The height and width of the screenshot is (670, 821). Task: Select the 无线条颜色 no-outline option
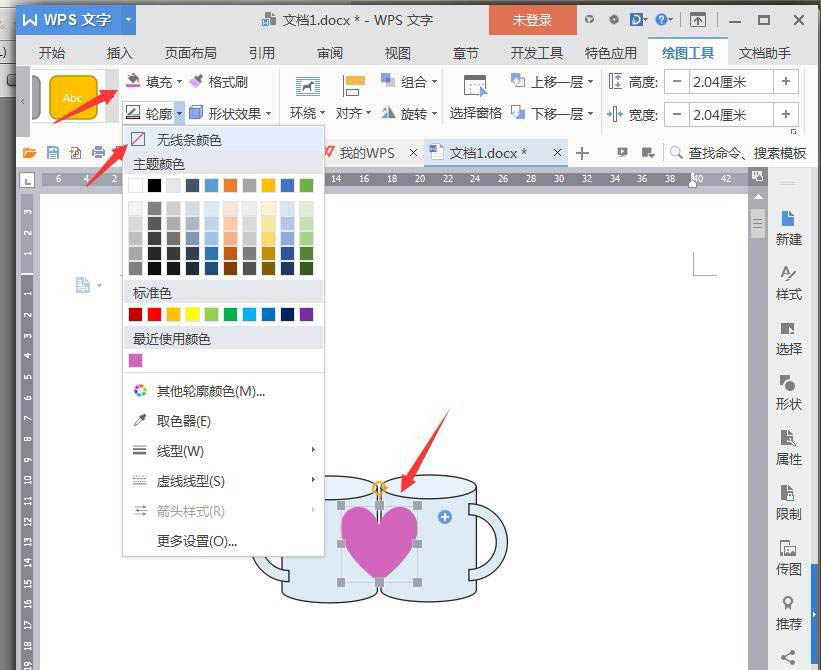(223, 140)
